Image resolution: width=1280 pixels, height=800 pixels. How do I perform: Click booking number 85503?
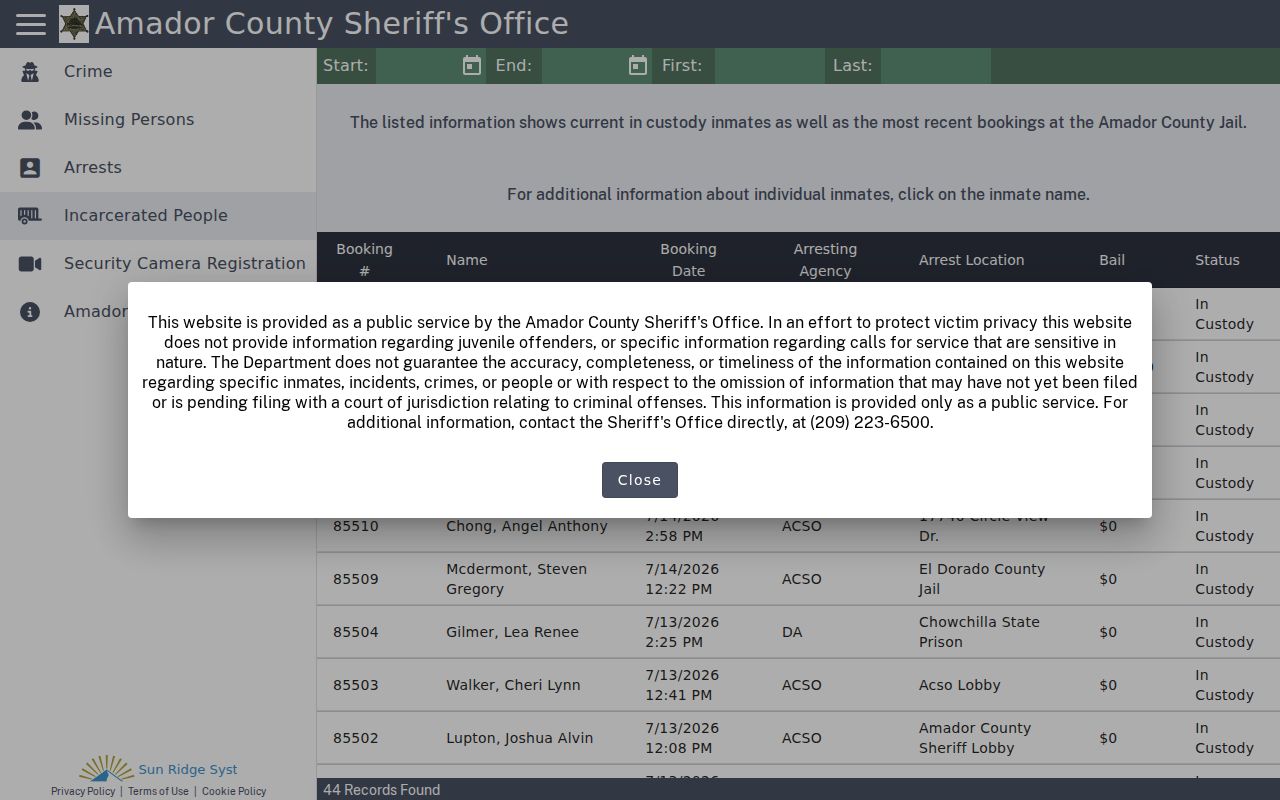[x=356, y=685]
